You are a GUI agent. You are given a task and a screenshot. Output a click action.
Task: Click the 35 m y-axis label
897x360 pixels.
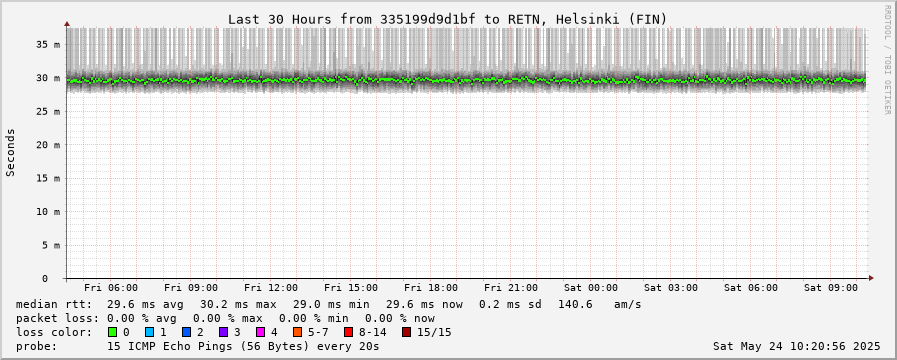pos(49,45)
